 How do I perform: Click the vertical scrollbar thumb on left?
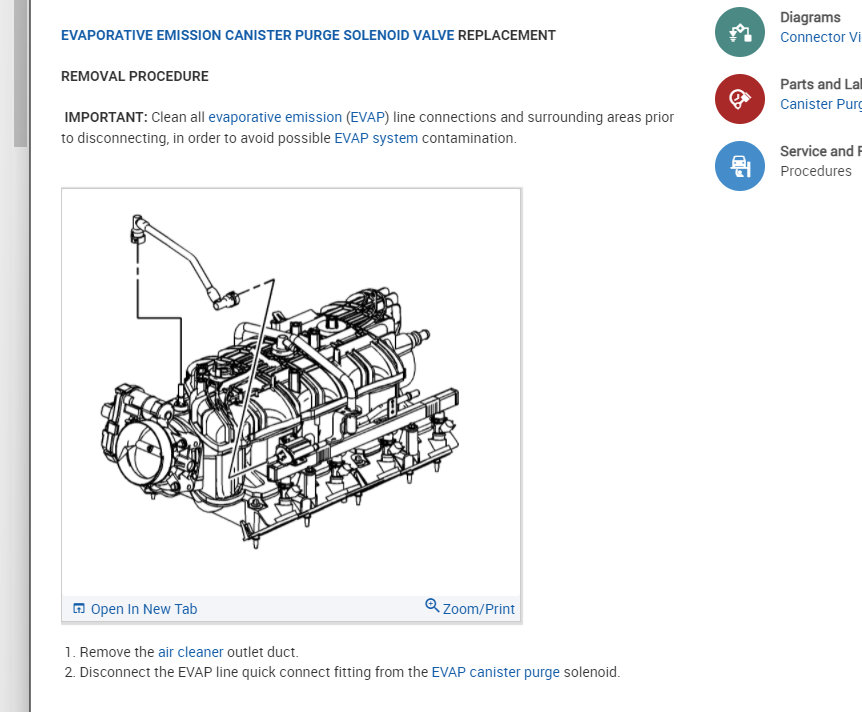20,74
